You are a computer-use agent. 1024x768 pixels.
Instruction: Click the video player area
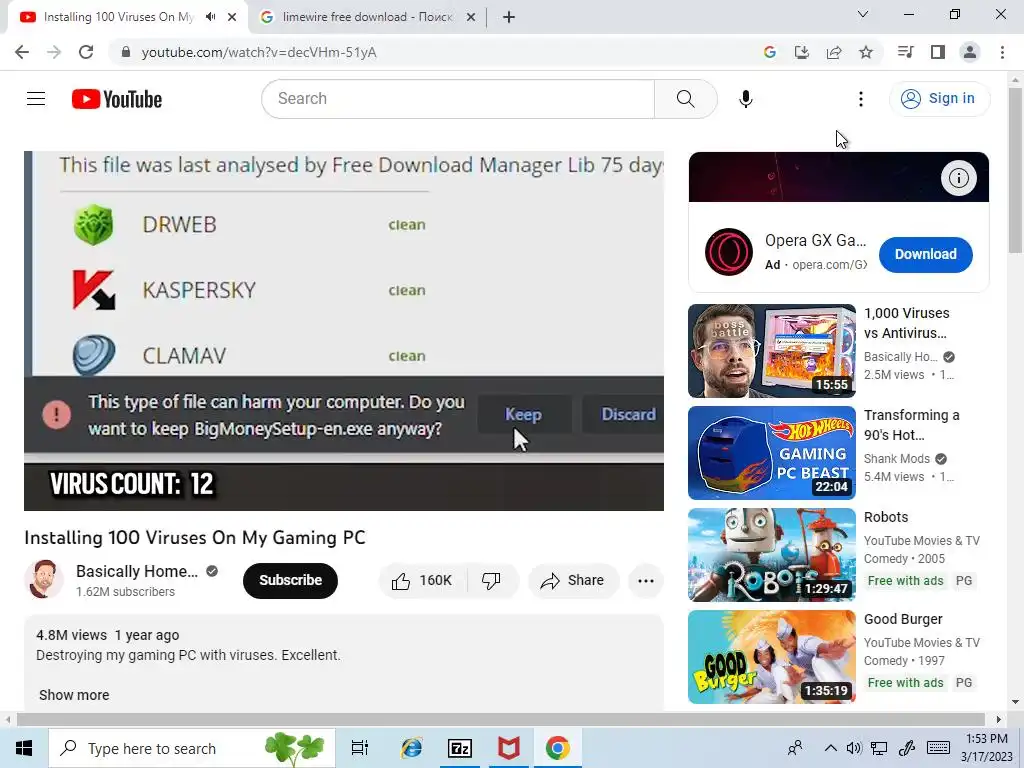click(x=344, y=331)
